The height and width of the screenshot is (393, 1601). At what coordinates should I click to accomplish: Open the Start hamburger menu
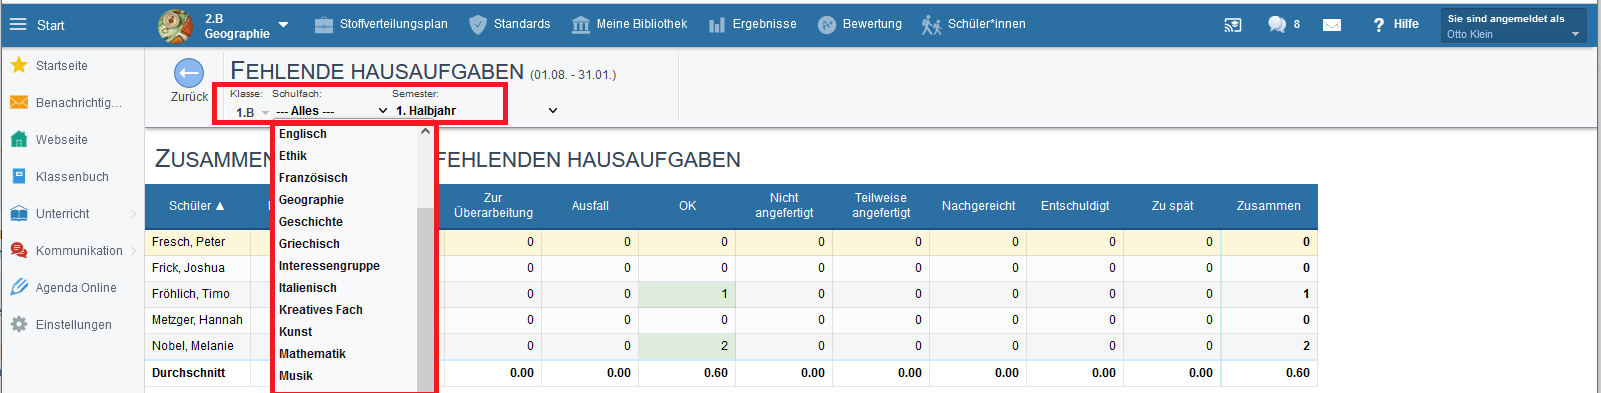pos(18,25)
